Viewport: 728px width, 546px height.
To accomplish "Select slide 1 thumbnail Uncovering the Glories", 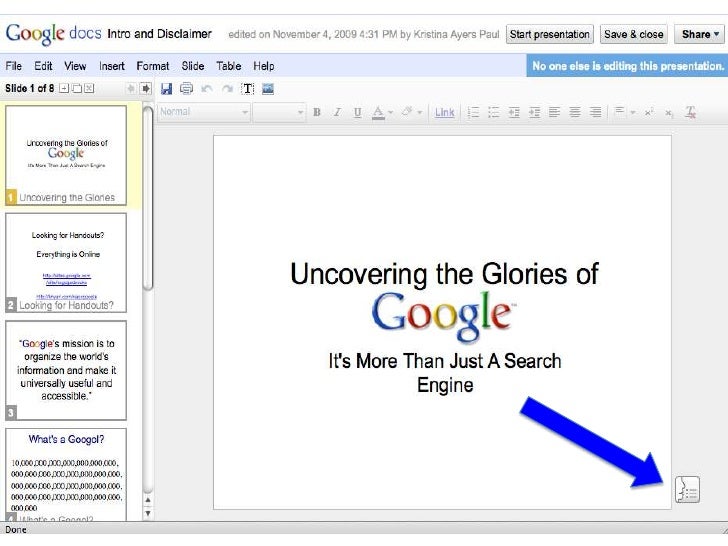I will [x=66, y=155].
